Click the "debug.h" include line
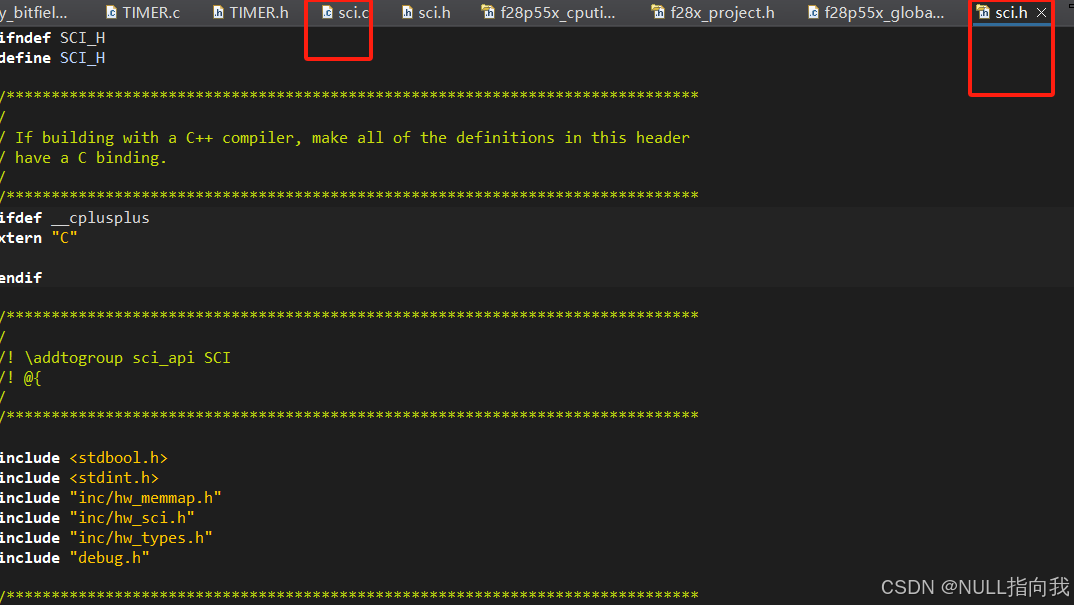Image resolution: width=1074 pixels, height=605 pixels. click(75, 558)
